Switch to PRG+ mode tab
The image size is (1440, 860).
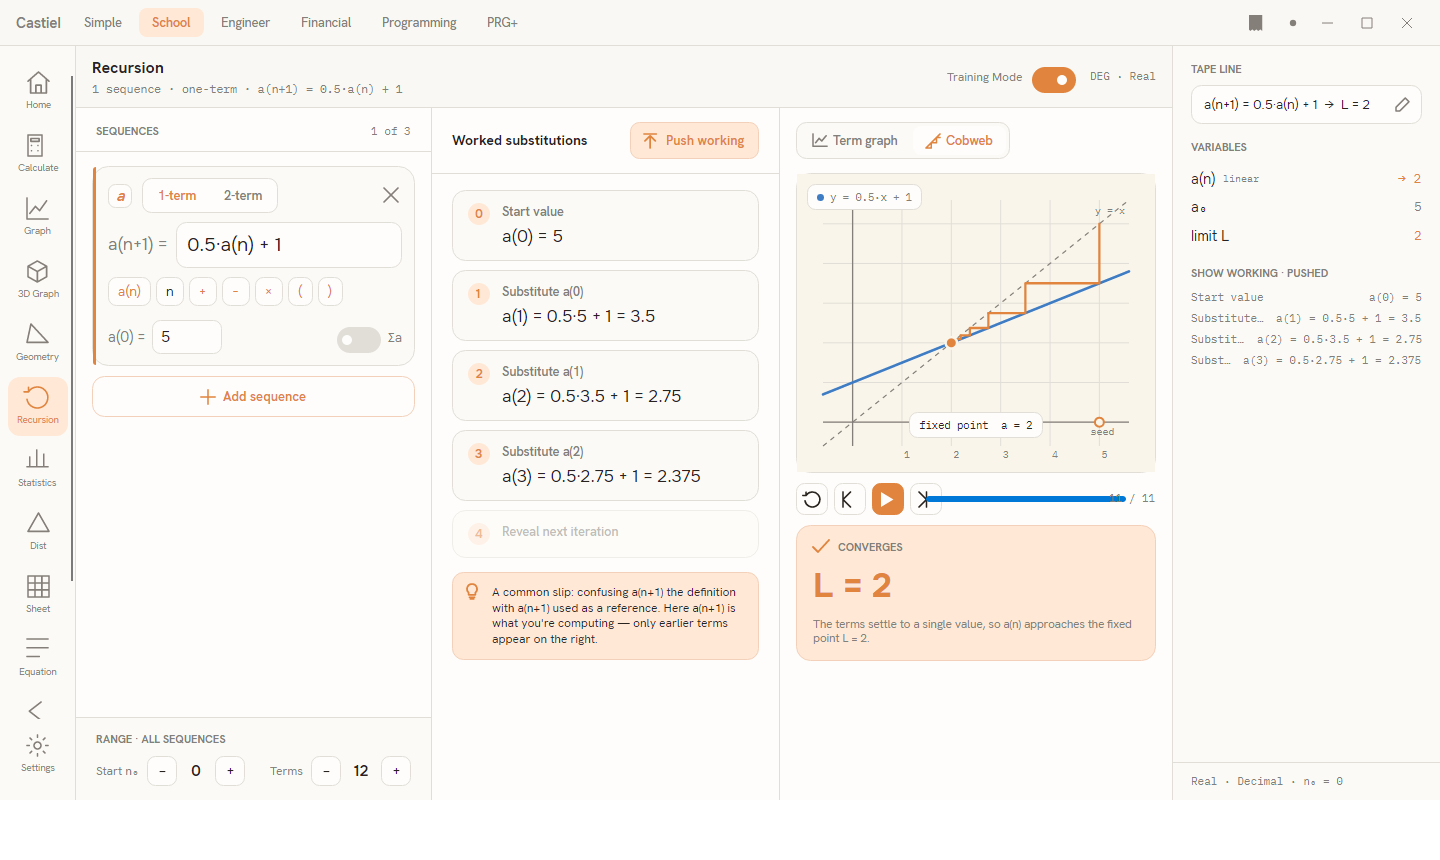[502, 22]
